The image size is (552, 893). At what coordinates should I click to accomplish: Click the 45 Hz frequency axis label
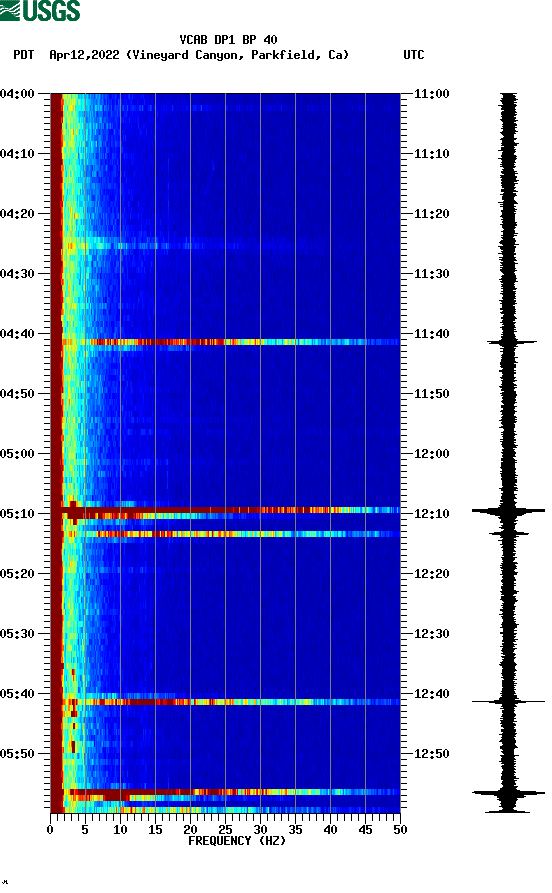click(365, 830)
